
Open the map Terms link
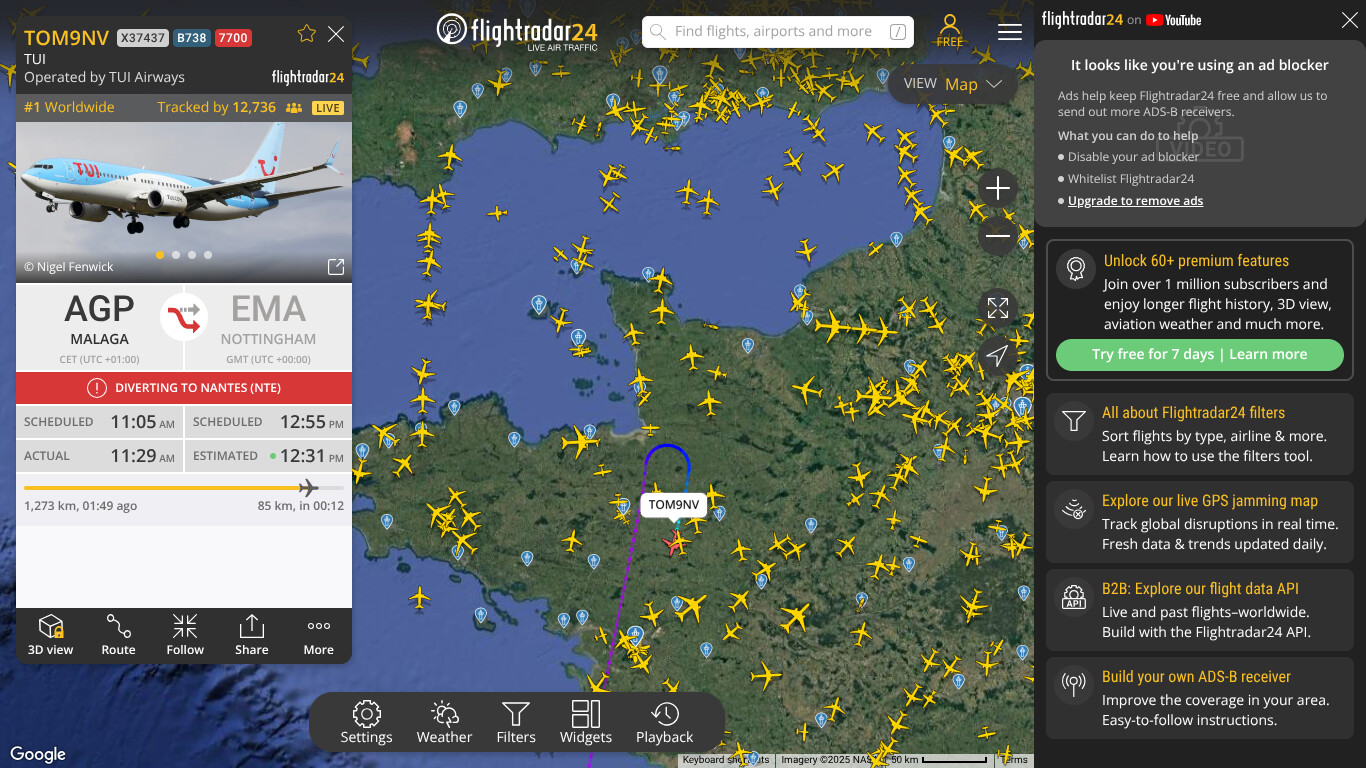pyautogui.click(x=1013, y=761)
